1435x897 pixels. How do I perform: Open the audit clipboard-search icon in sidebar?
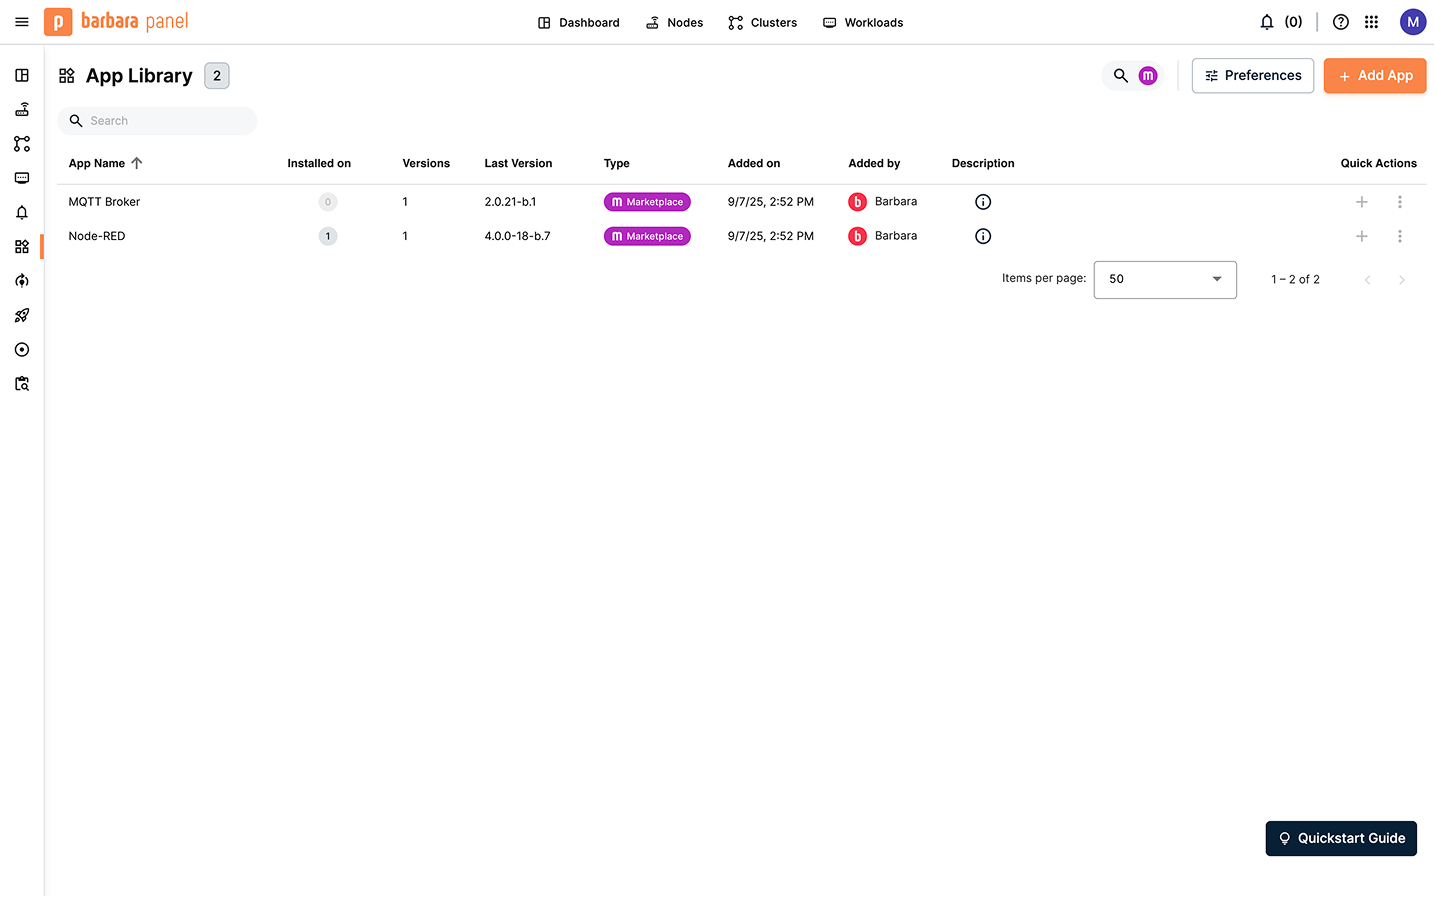(22, 383)
